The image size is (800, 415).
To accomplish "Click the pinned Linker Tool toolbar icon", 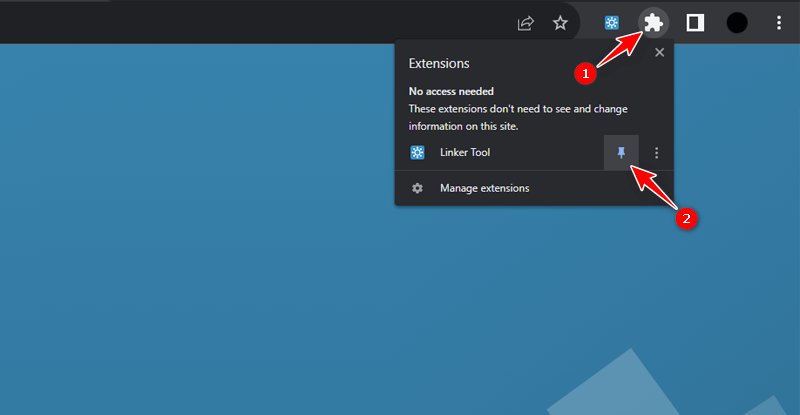I will (x=612, y=23).
